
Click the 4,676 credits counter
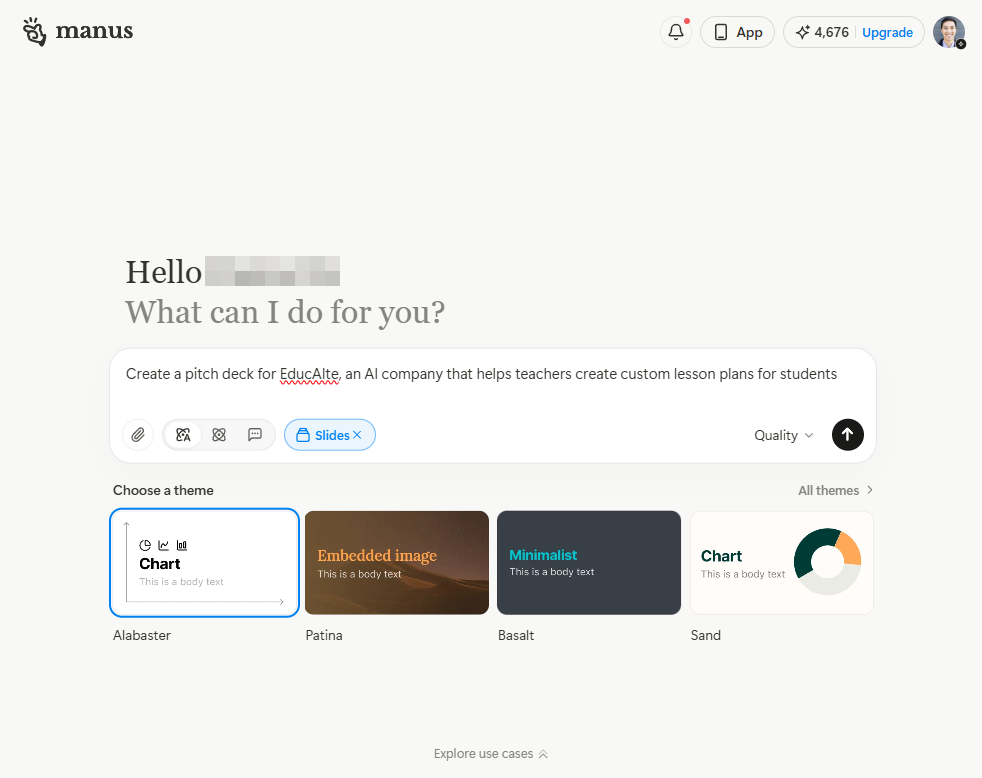(822, 32)
